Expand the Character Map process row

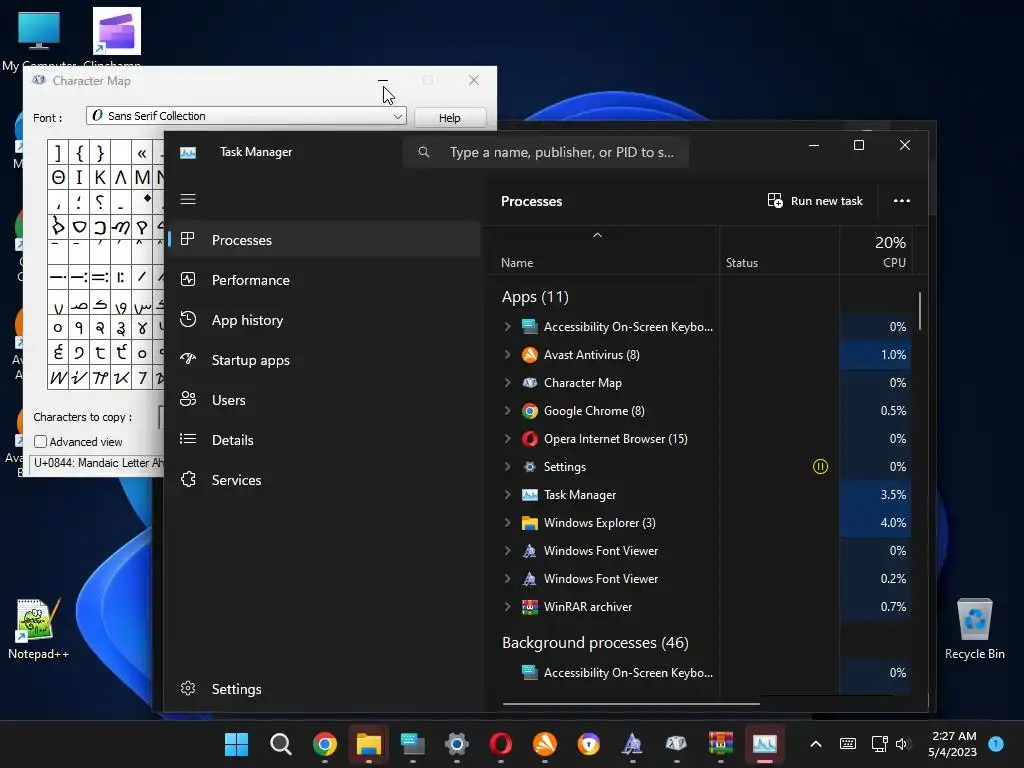(x=507, y=383)
